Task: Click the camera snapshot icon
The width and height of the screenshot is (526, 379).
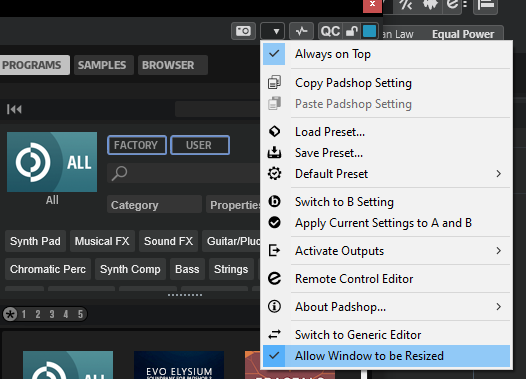Action: click(x=243, y=32)
